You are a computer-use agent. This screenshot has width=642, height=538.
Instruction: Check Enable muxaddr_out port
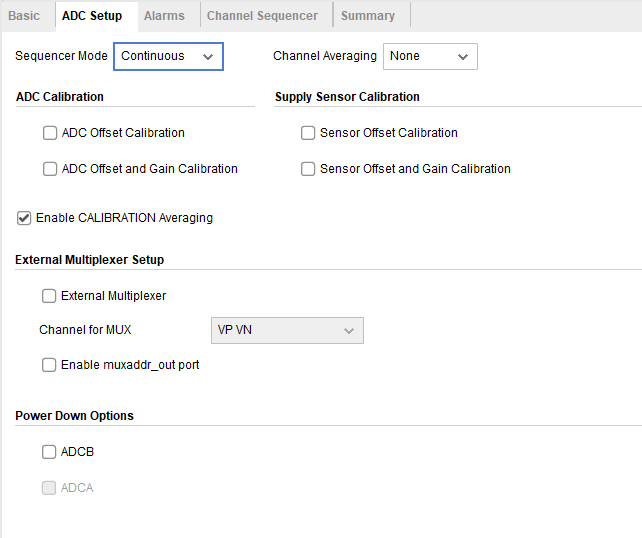pos(49,365)
